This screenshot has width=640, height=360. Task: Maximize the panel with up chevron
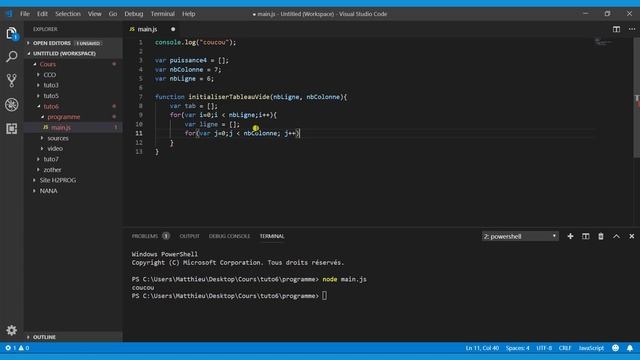pos(616,236)
